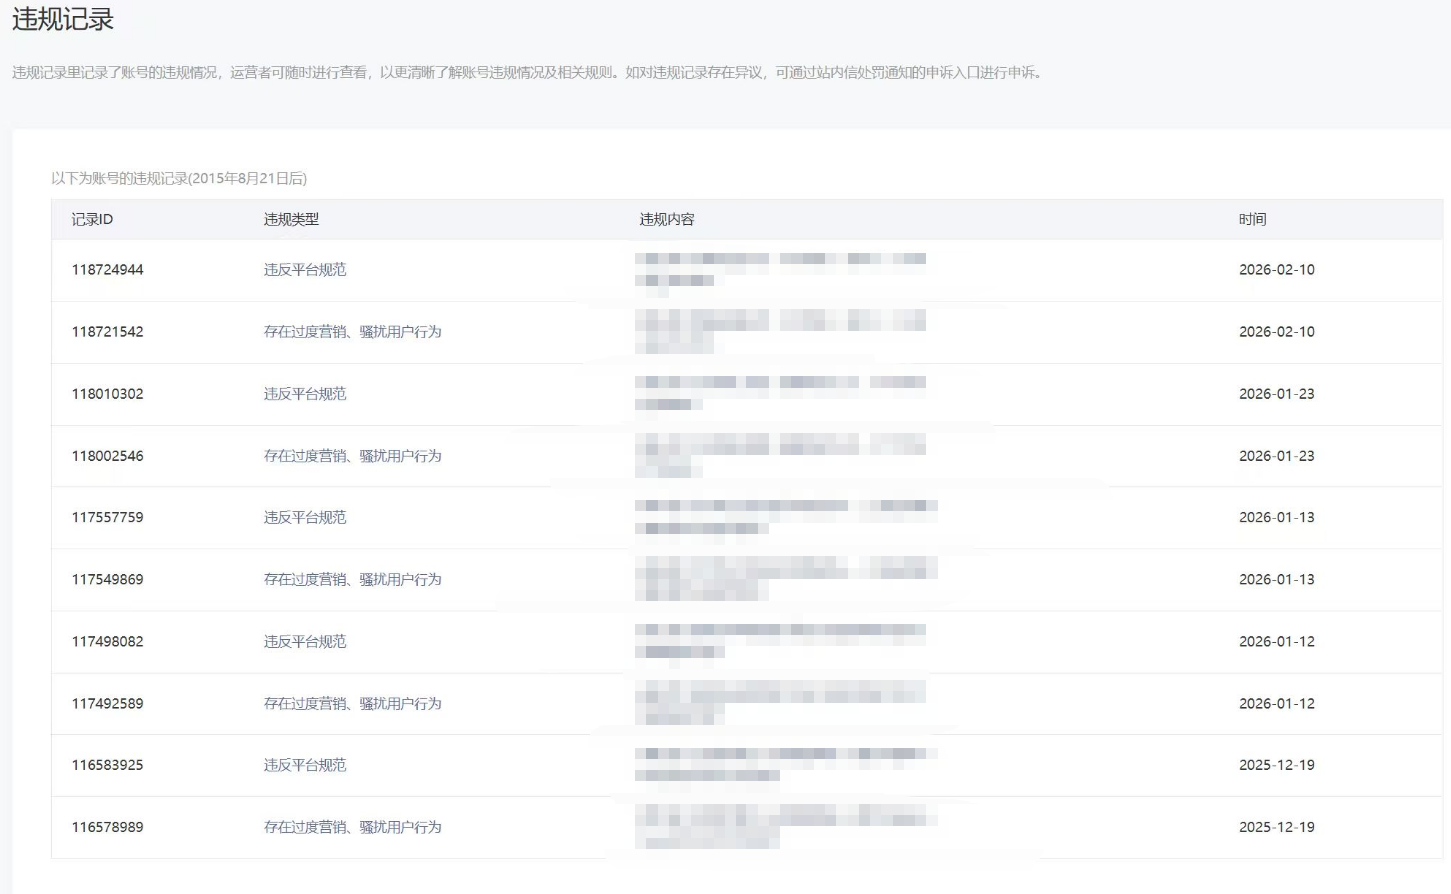Click the 时间 column header

click(x=1252, y=220)
